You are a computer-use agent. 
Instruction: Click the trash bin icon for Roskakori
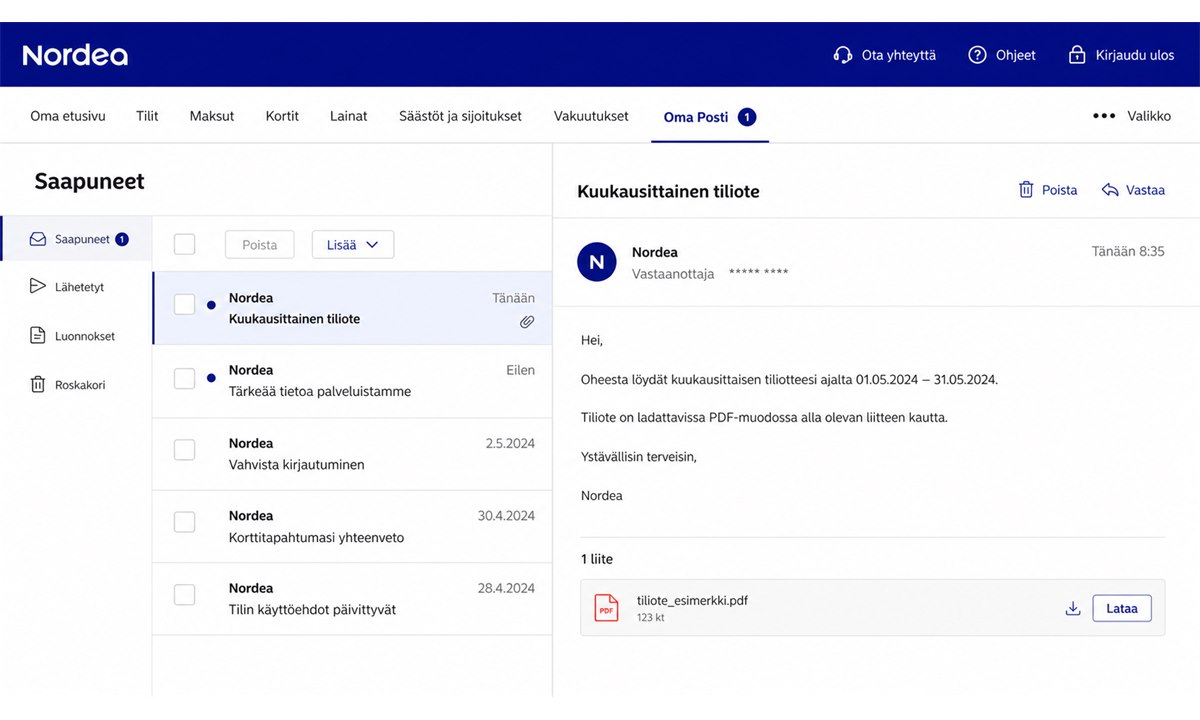pos(38,385)
